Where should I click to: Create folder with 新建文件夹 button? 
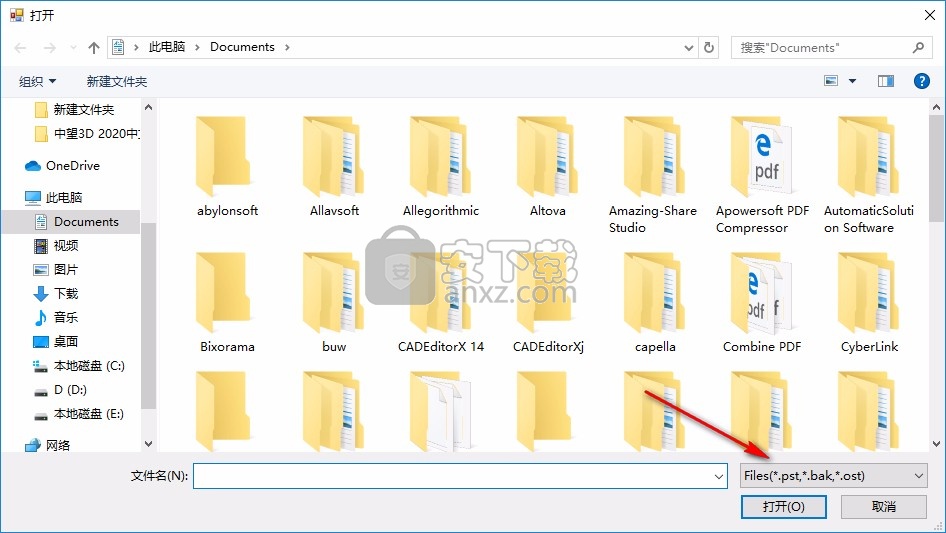click(x=117, y=81)
